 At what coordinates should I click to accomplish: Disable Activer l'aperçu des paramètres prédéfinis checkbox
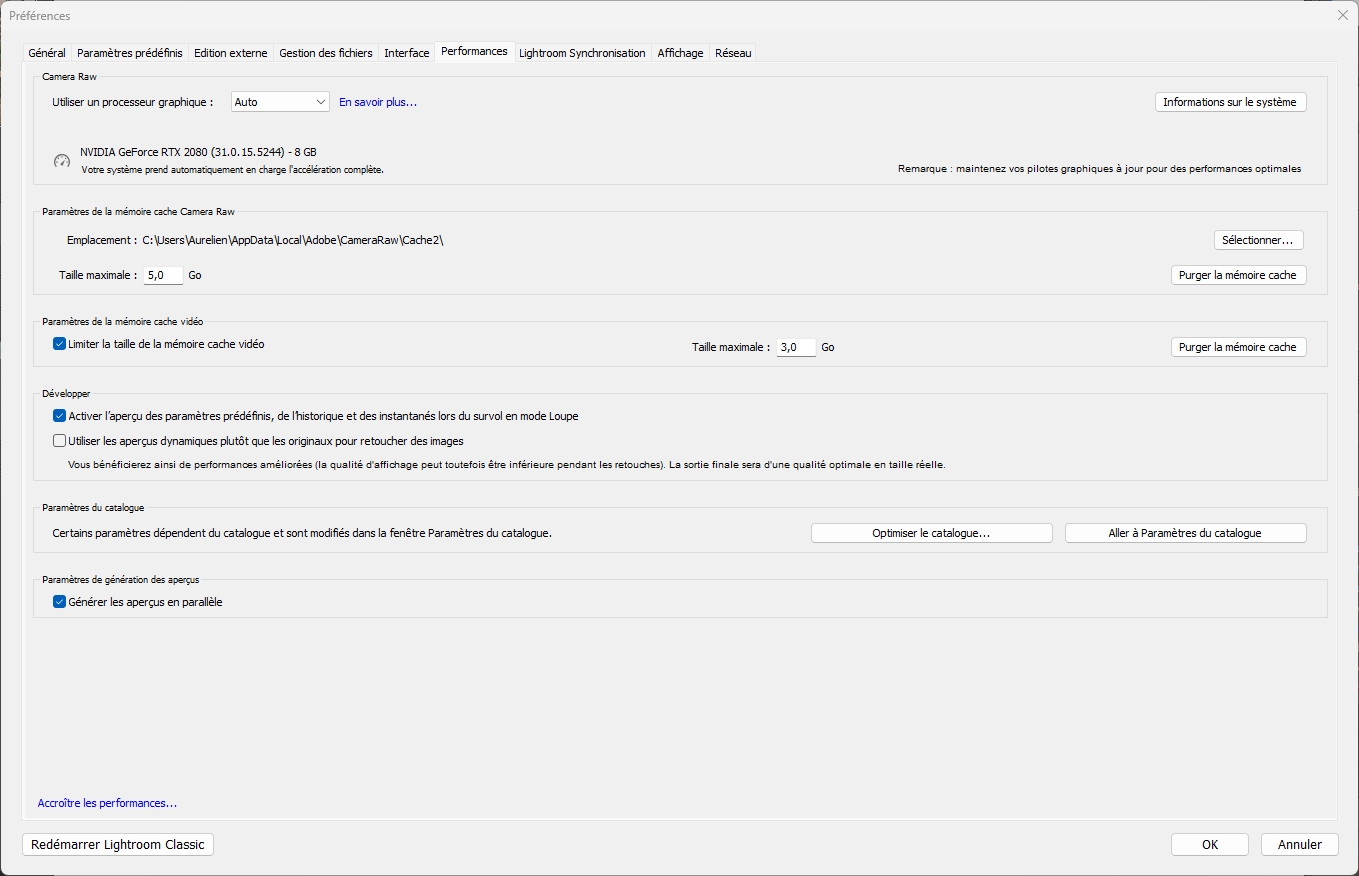59,416
